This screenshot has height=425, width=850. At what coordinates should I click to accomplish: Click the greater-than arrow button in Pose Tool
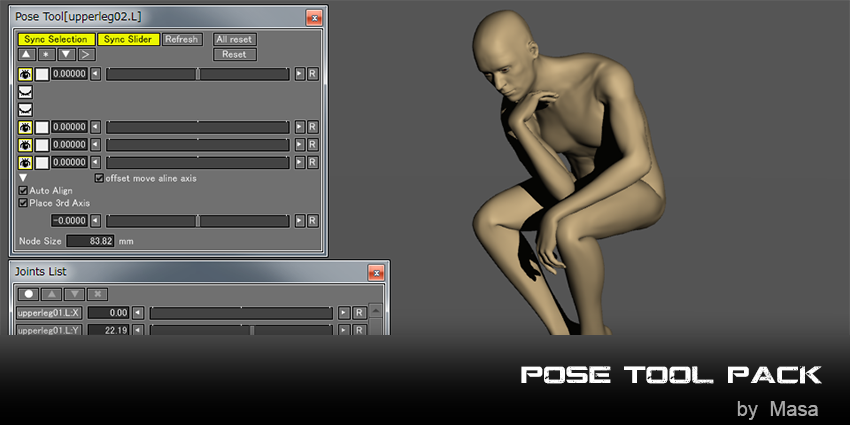87,54
